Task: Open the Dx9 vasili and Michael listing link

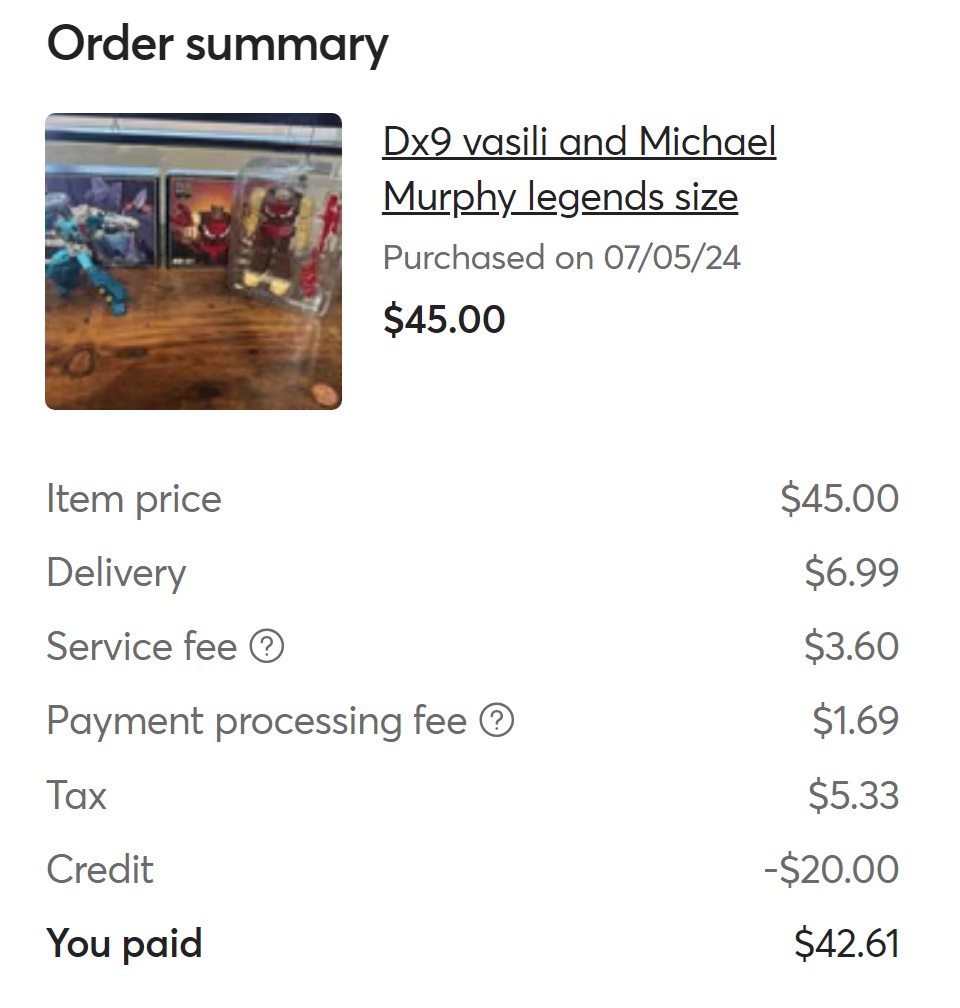Action: (x=579, y=168)
